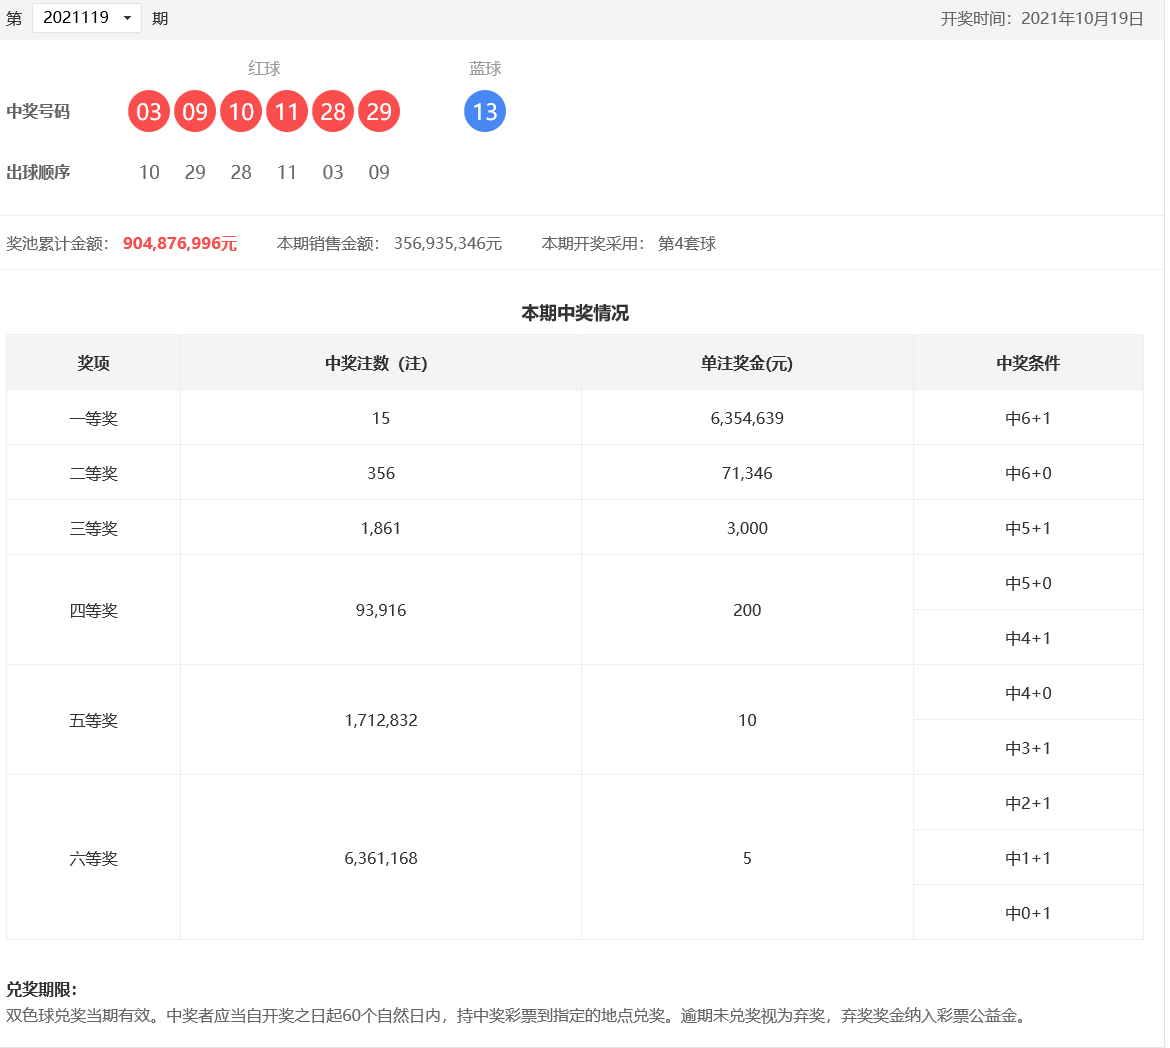This screenshot has width=1170, height=1048.
Task: Select the red ball numbered 03
Action: point(149,111)
